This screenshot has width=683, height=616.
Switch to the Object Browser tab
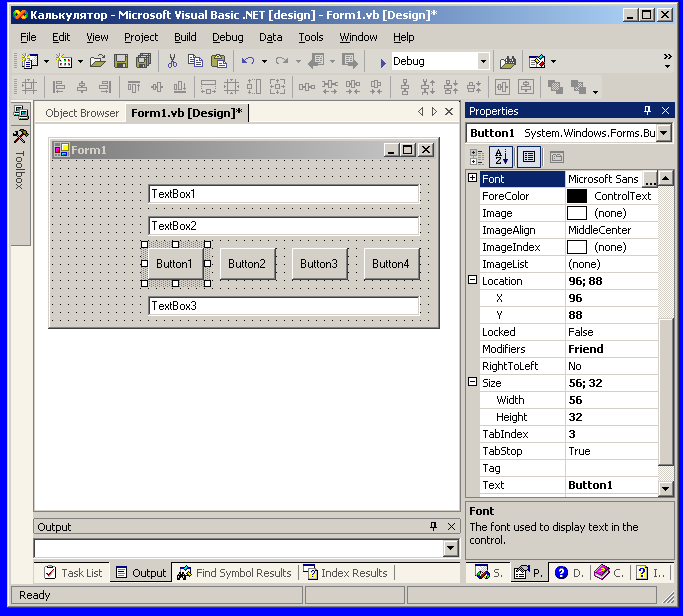(x=82, y=113)
